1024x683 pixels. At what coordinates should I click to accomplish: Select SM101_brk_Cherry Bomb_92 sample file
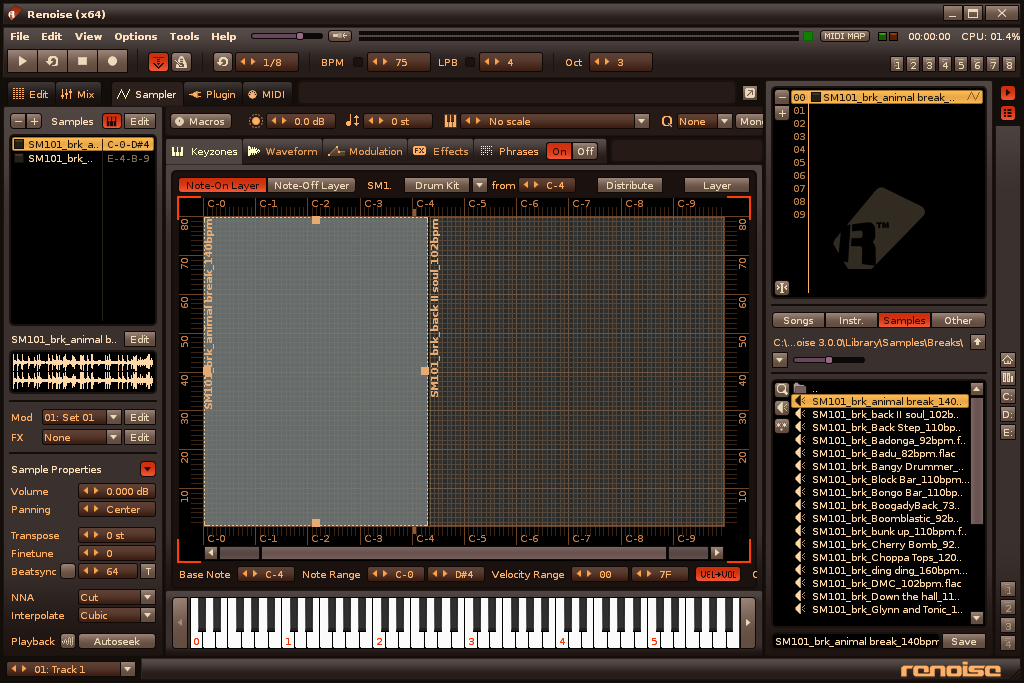point(880,544)
